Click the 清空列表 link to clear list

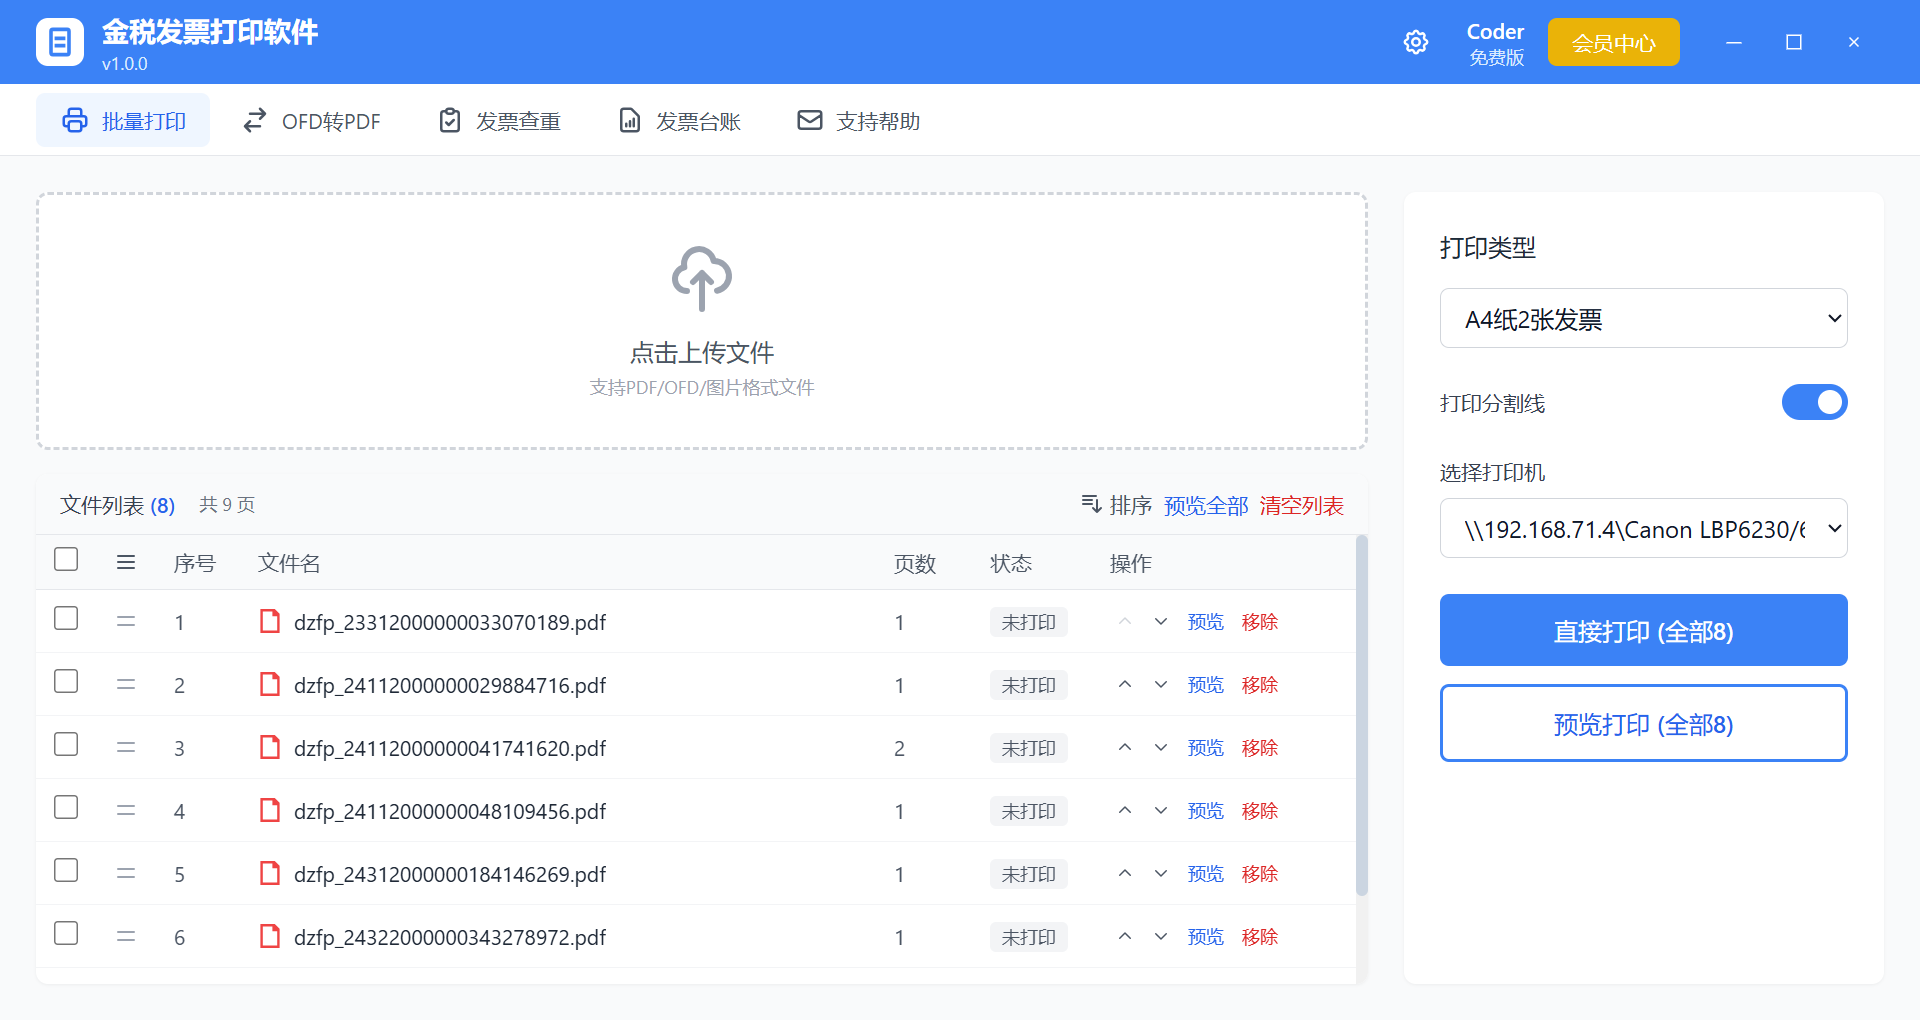1301,505
